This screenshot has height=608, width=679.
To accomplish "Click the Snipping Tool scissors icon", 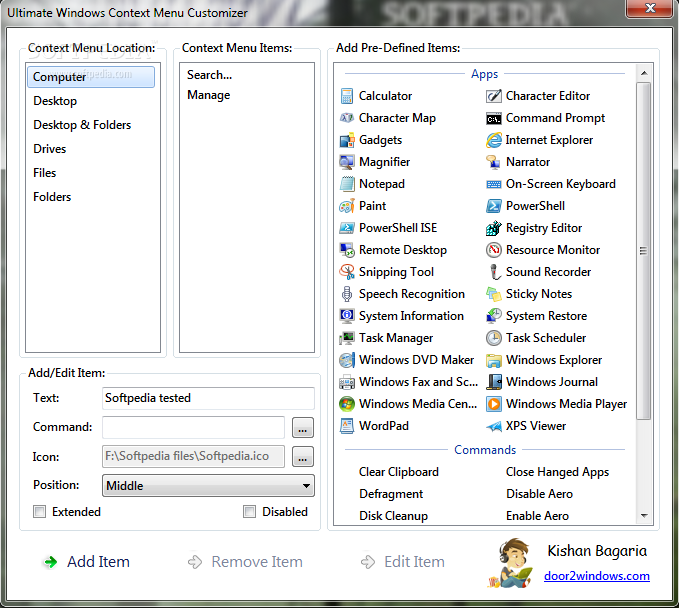I will point(346,272).
